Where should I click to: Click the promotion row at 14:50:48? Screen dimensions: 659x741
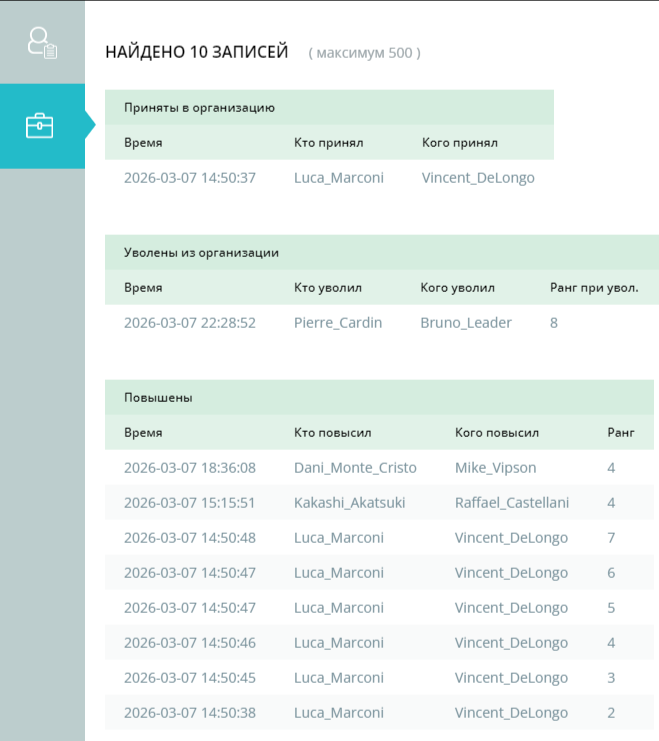tap(190, 538)
